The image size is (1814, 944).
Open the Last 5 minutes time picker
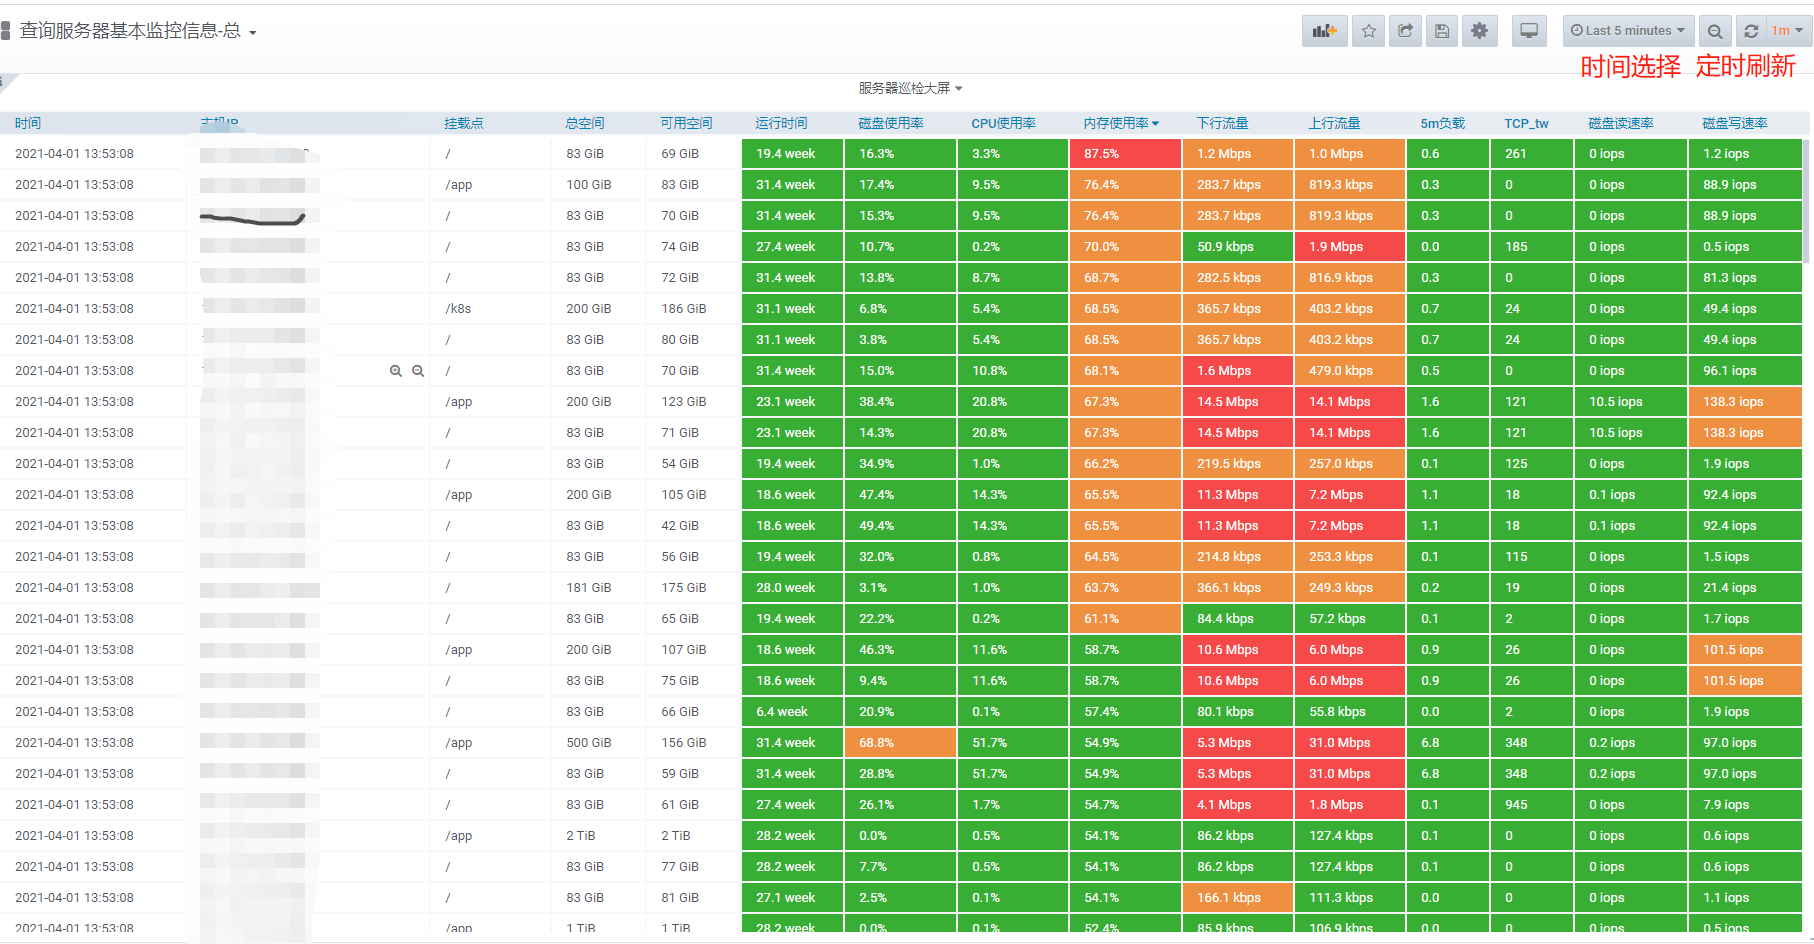pyautogui.click(x=1628, y=31)
